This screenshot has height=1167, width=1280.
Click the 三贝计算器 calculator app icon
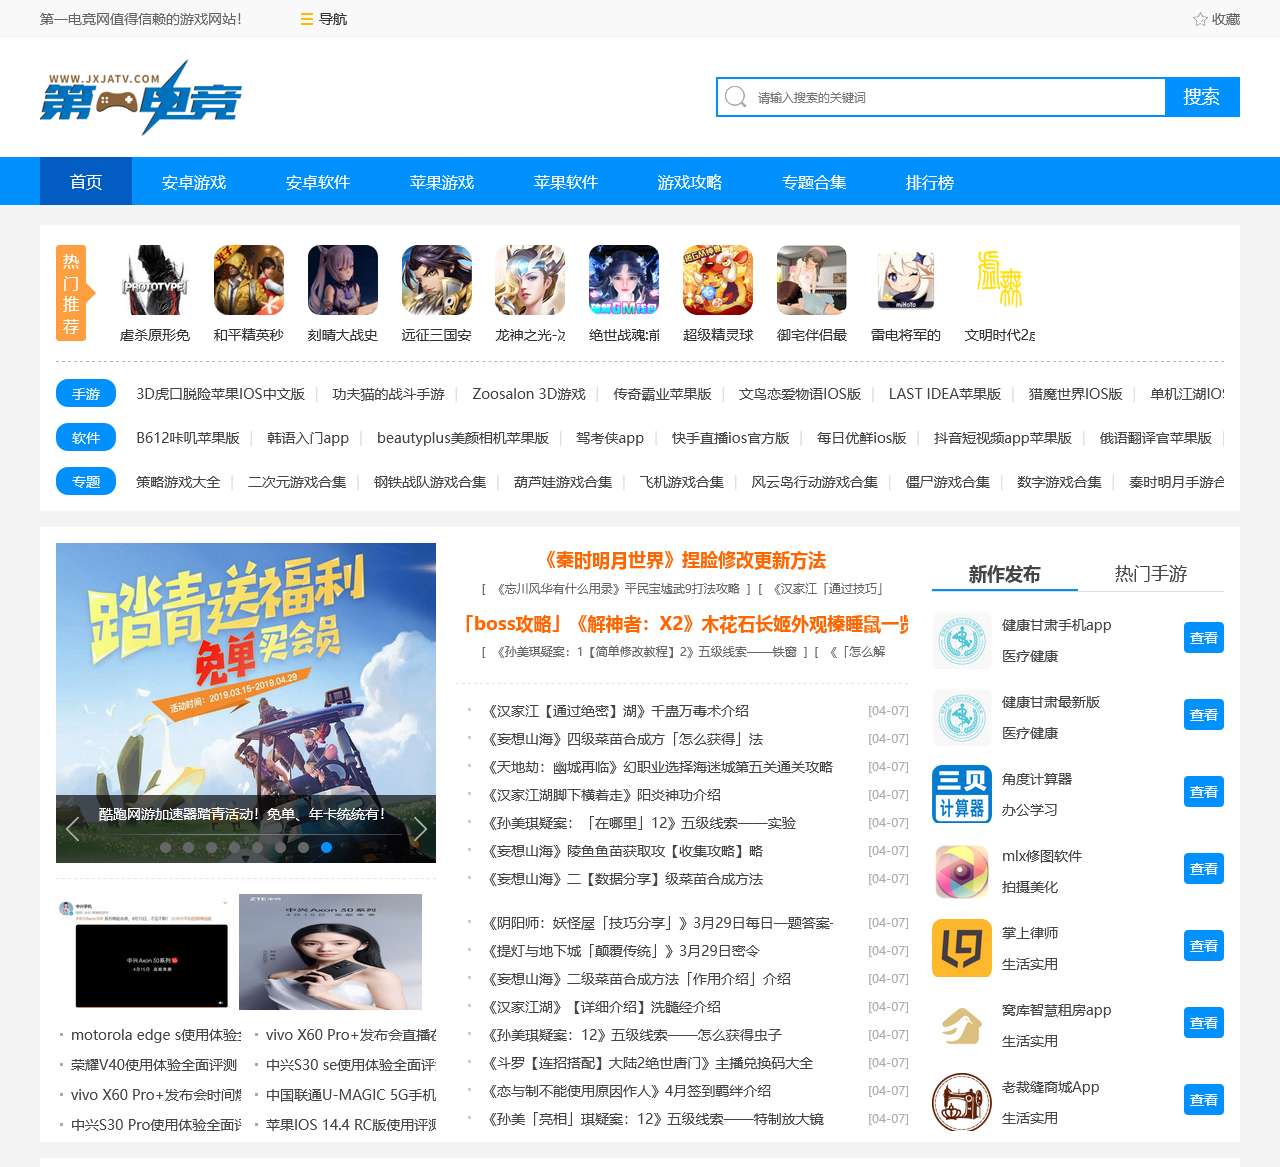point(961,794)
